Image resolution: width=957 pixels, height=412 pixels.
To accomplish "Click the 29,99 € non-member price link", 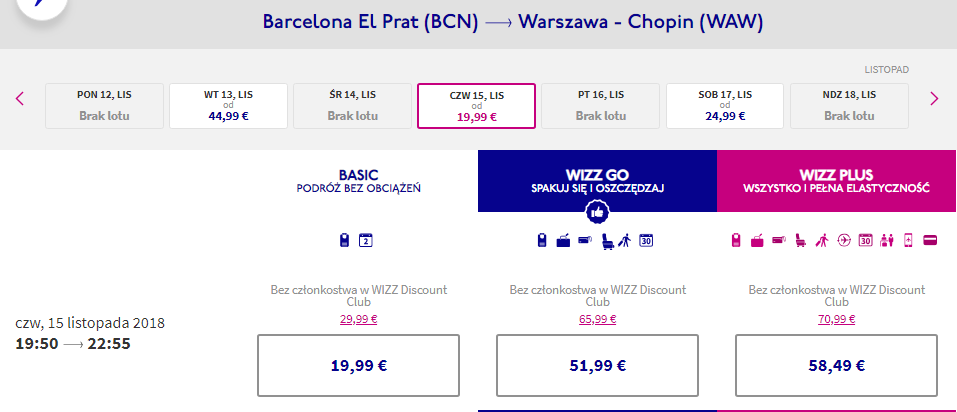I will point(359,319).
